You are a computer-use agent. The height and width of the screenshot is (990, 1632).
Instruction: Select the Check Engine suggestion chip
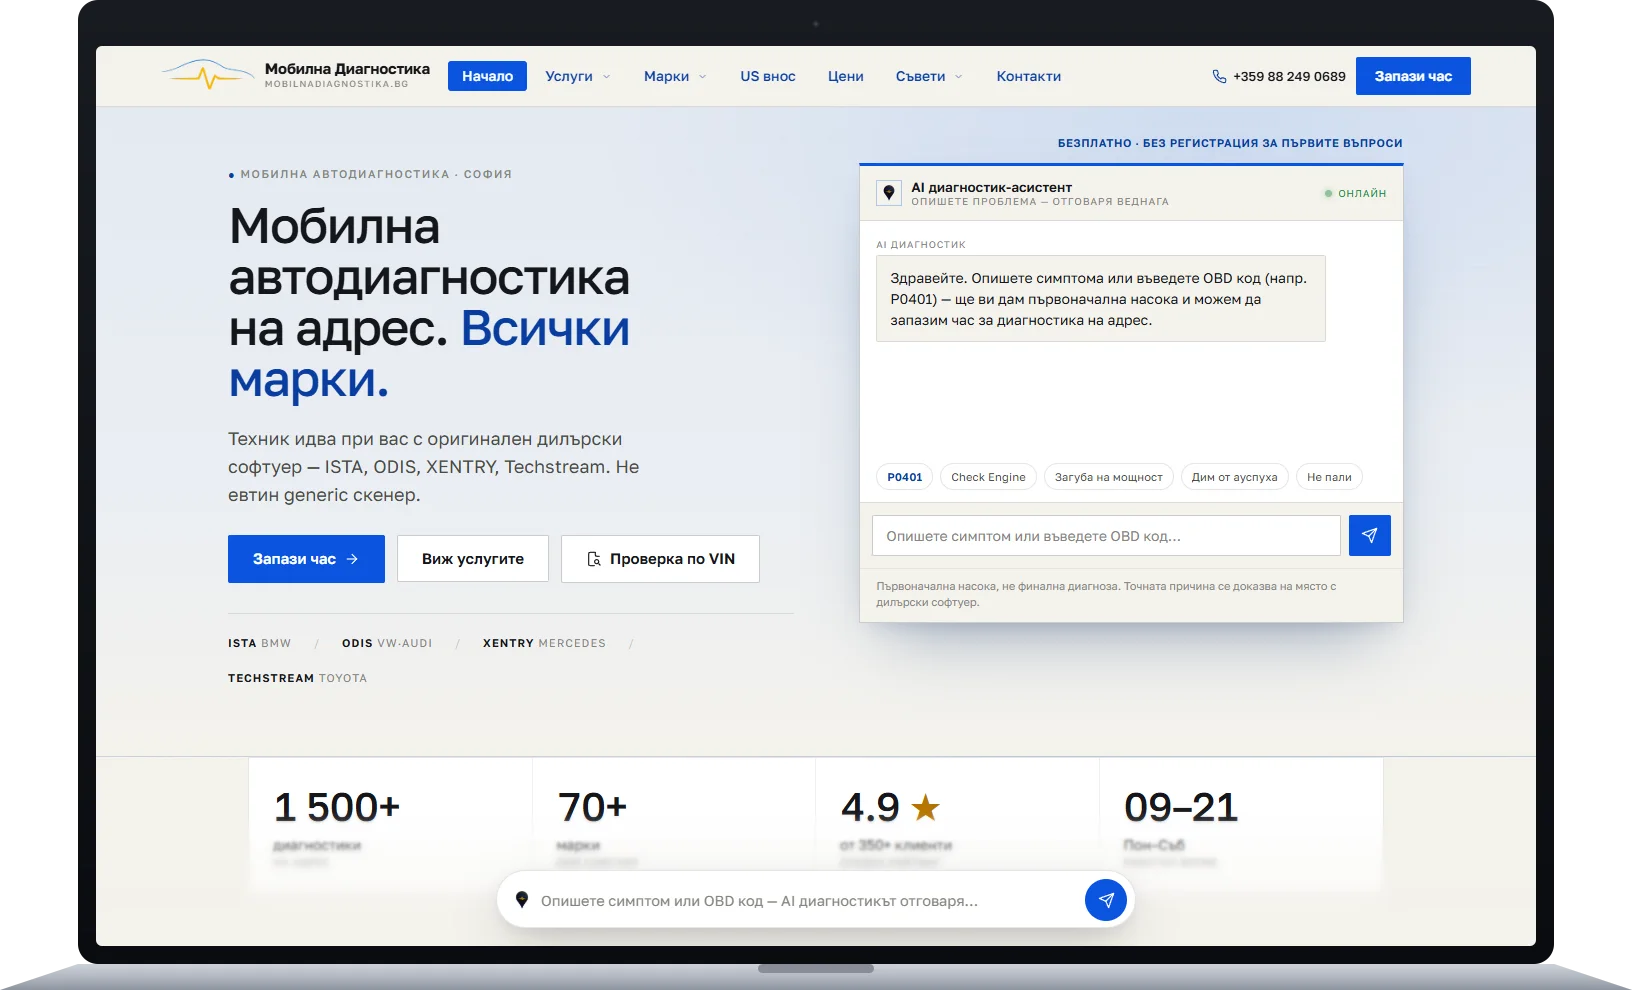tap(988, 477)
